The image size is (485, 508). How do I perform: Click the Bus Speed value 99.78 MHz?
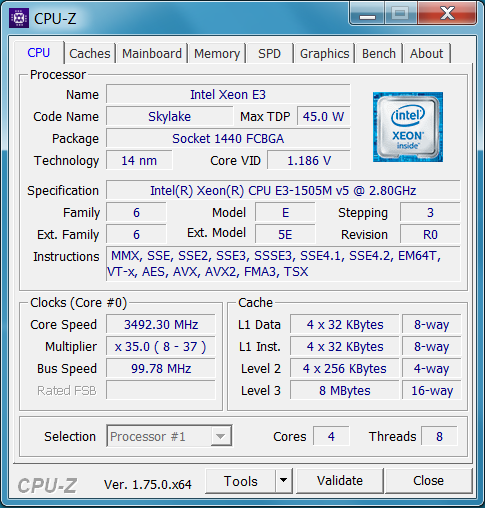pyautogui.click(x=161, y=368)
